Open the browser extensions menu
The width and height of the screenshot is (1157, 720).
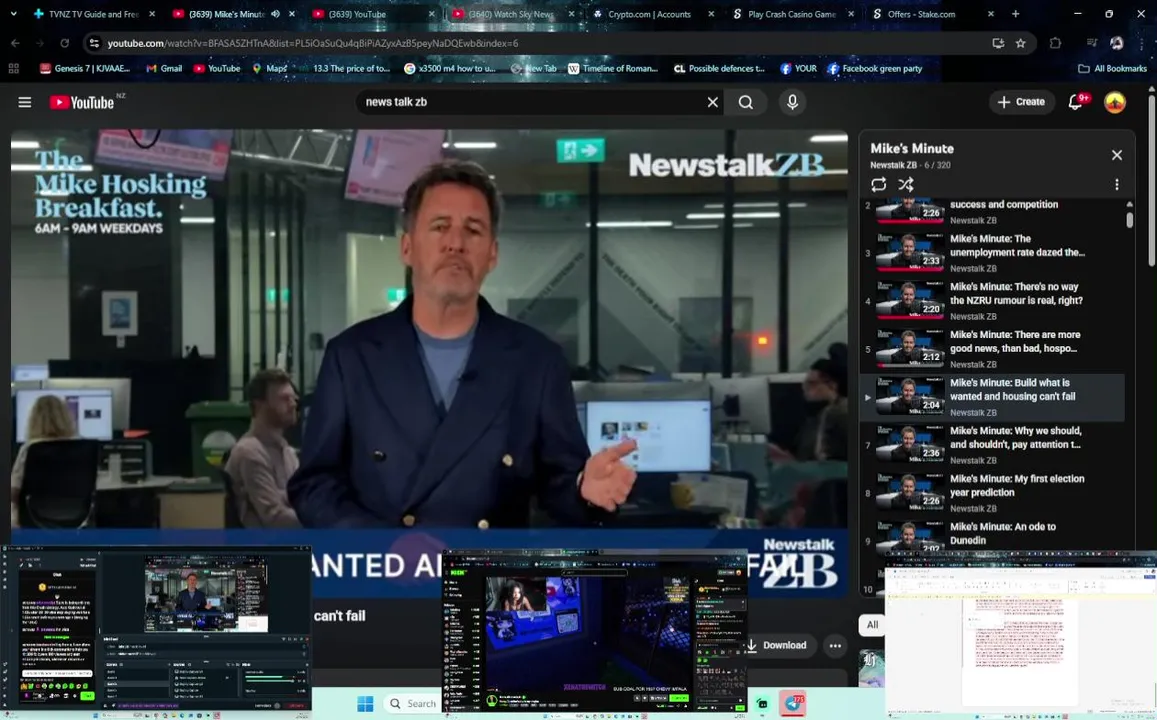tap(1055, 44)
